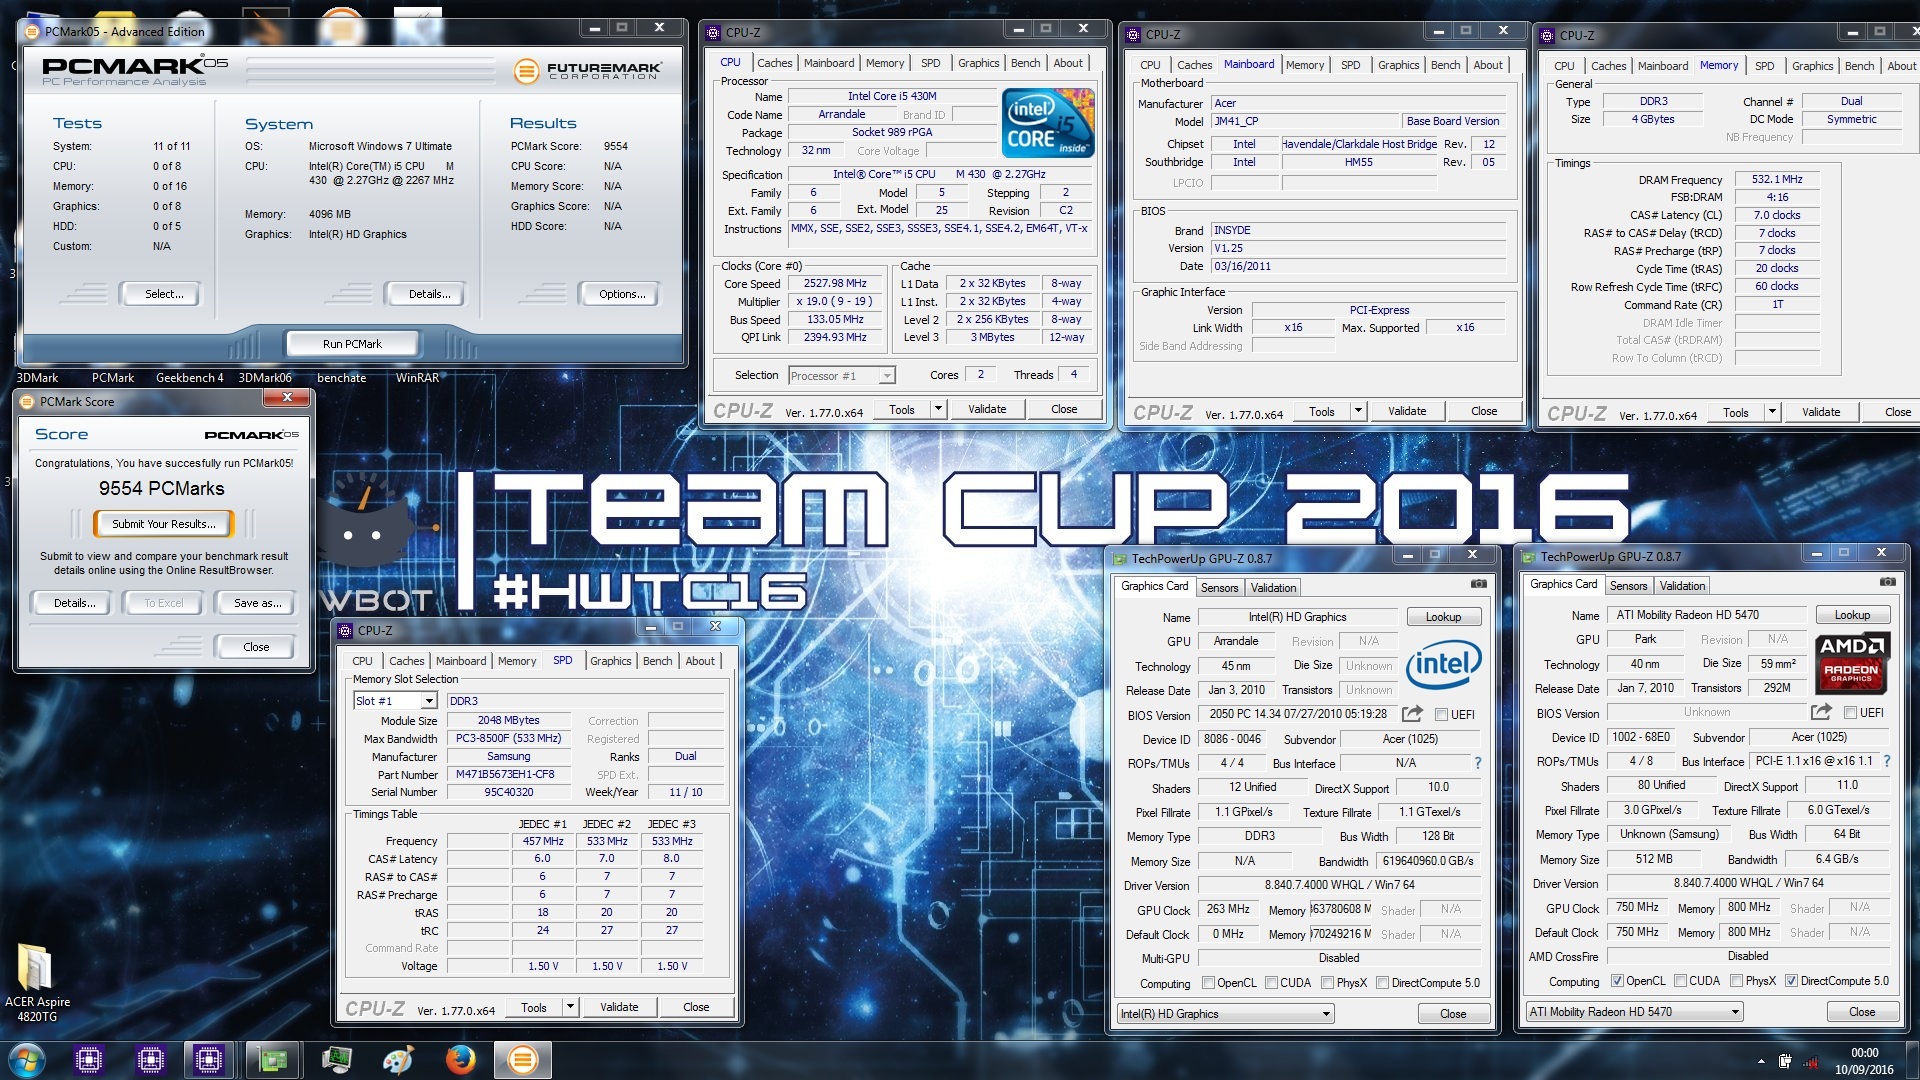Click Intel Core i5 430M name field
This screenshot has height=1080, width=1920.
pyautogui.click(x=892, y=96)
